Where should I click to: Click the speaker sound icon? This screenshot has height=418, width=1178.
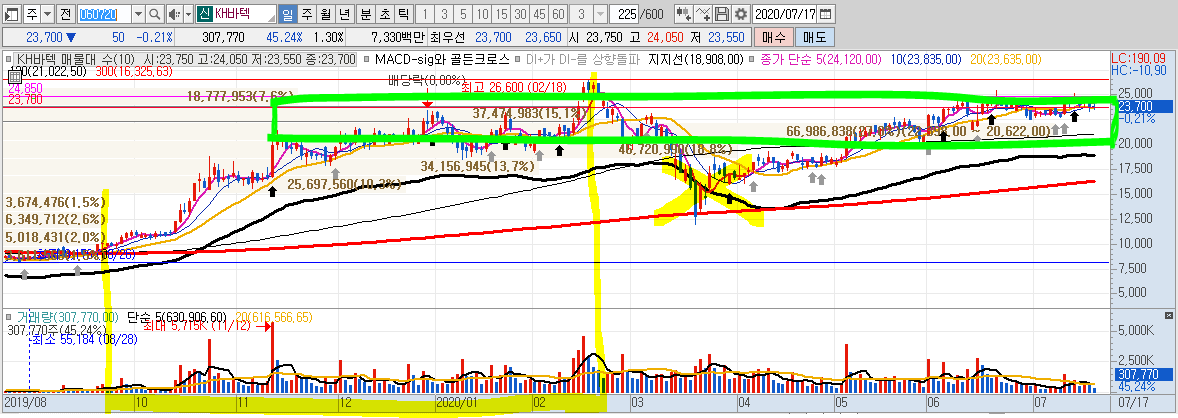173,14
